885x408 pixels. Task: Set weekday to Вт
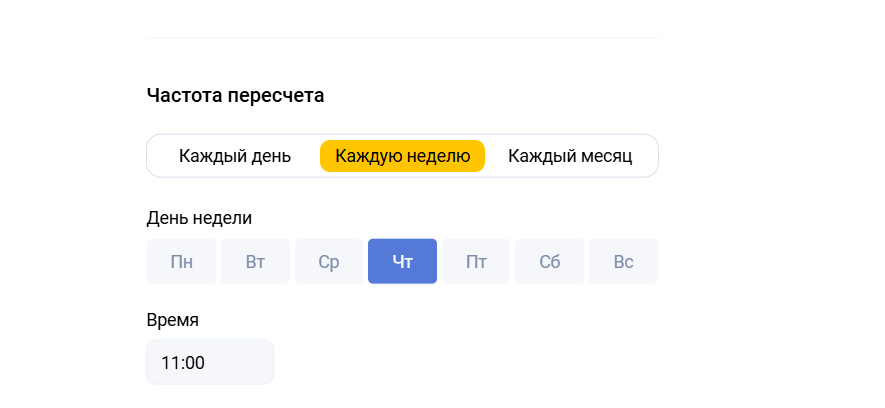255,262
